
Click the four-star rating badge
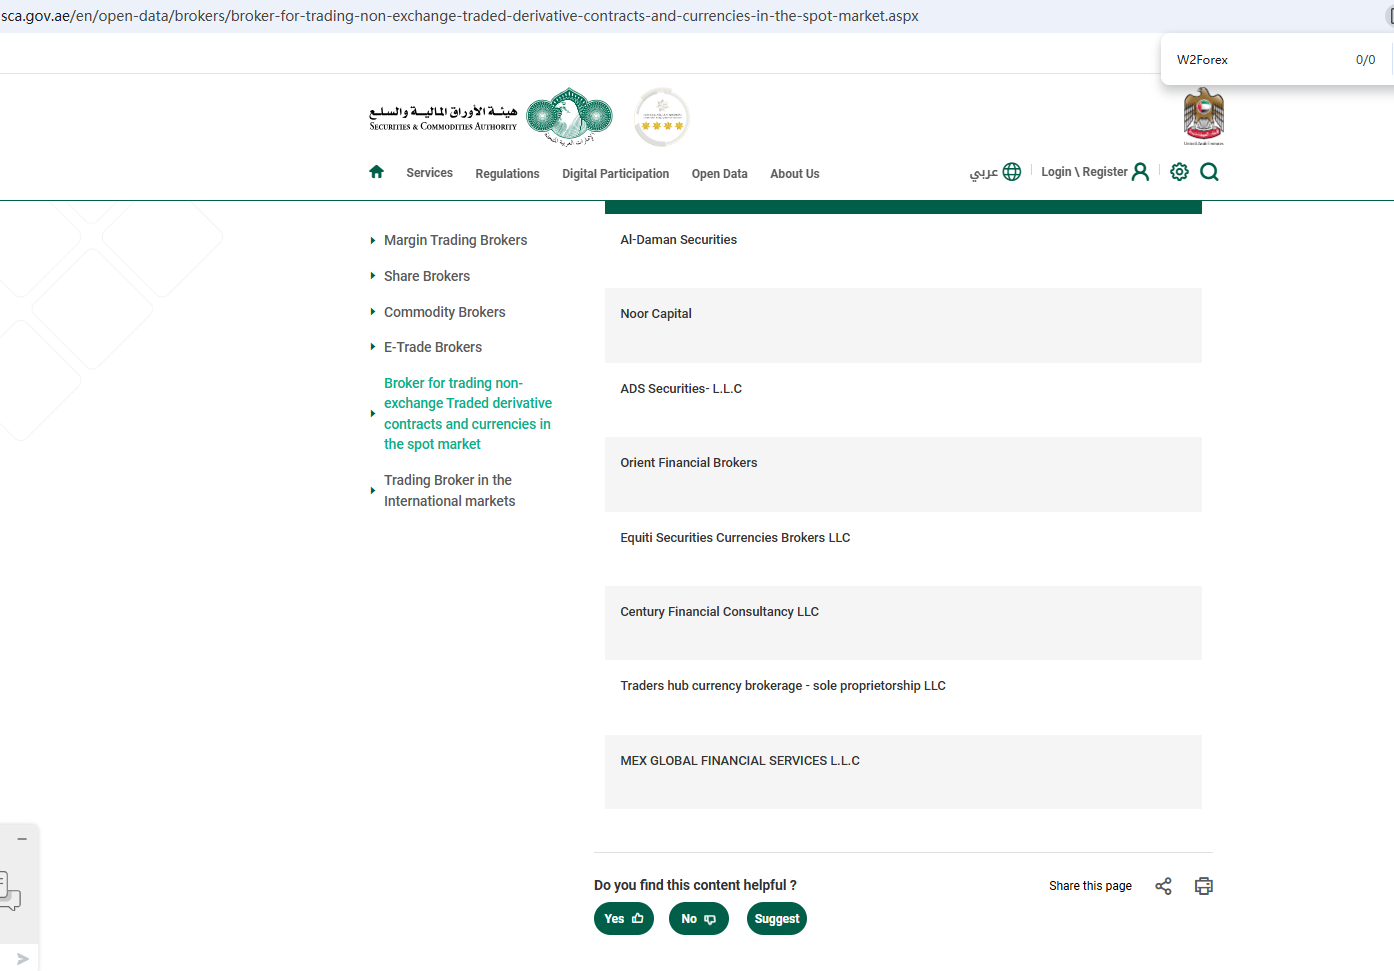click(662, 118)
